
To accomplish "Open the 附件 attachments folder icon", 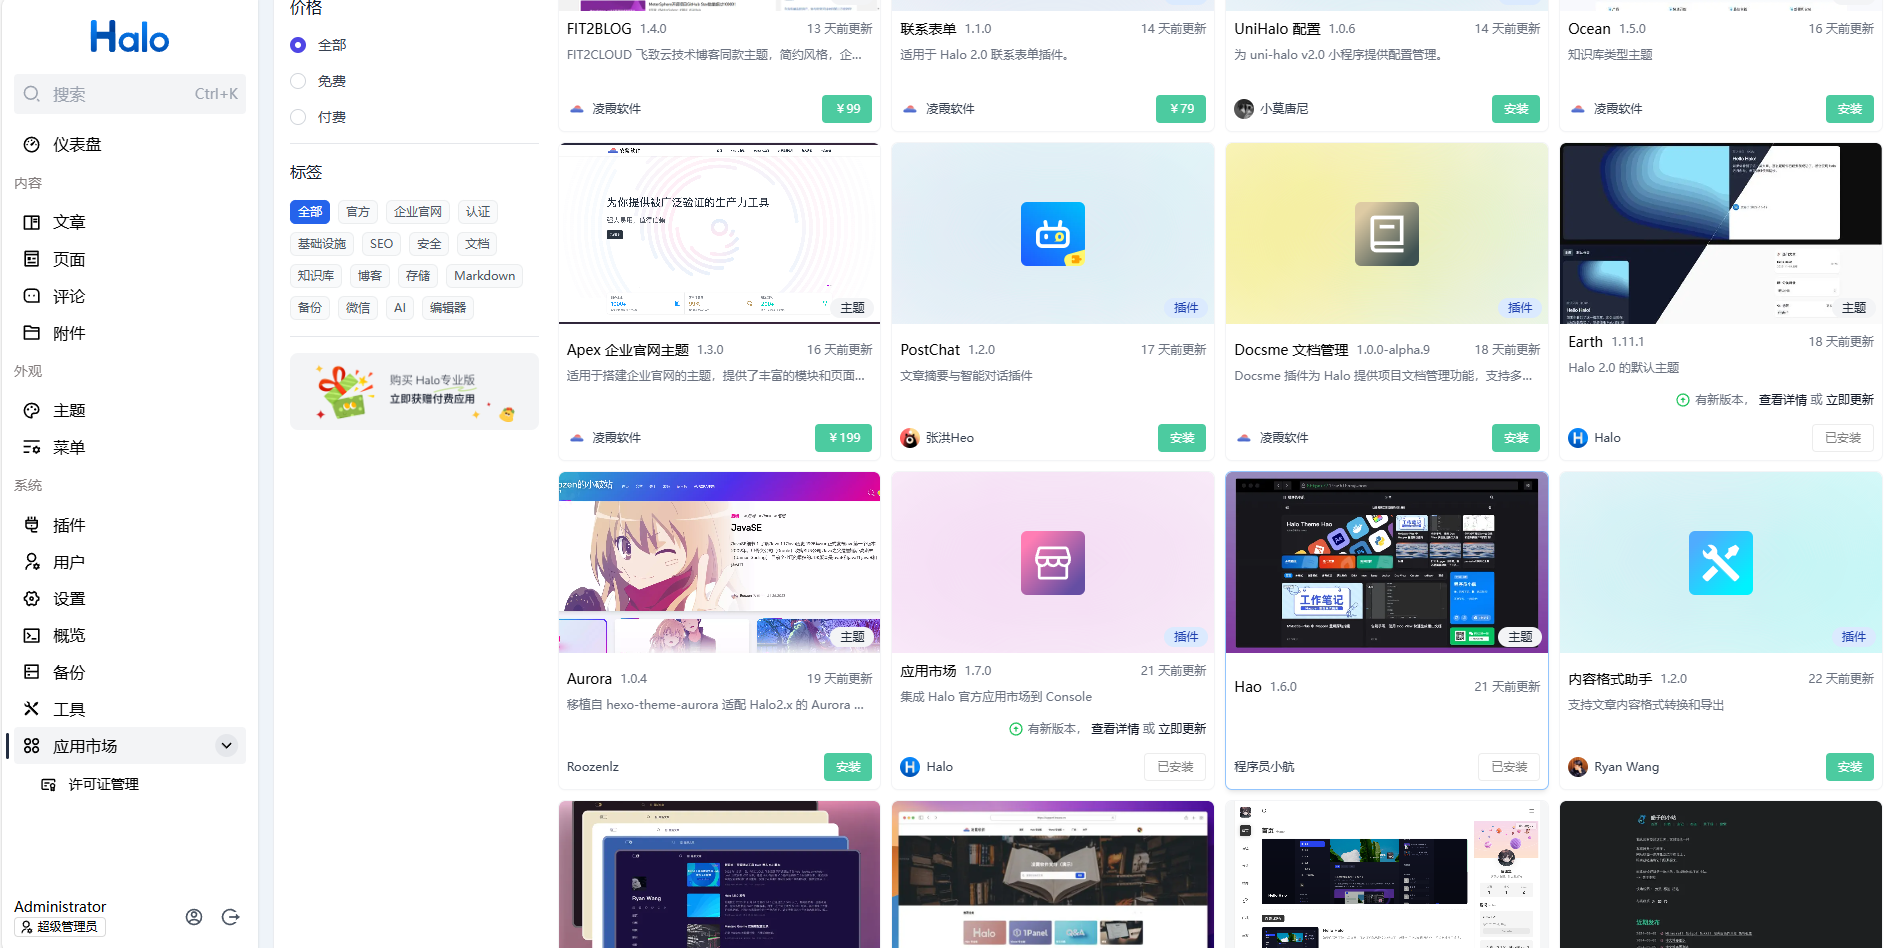I will coord(32,333).
